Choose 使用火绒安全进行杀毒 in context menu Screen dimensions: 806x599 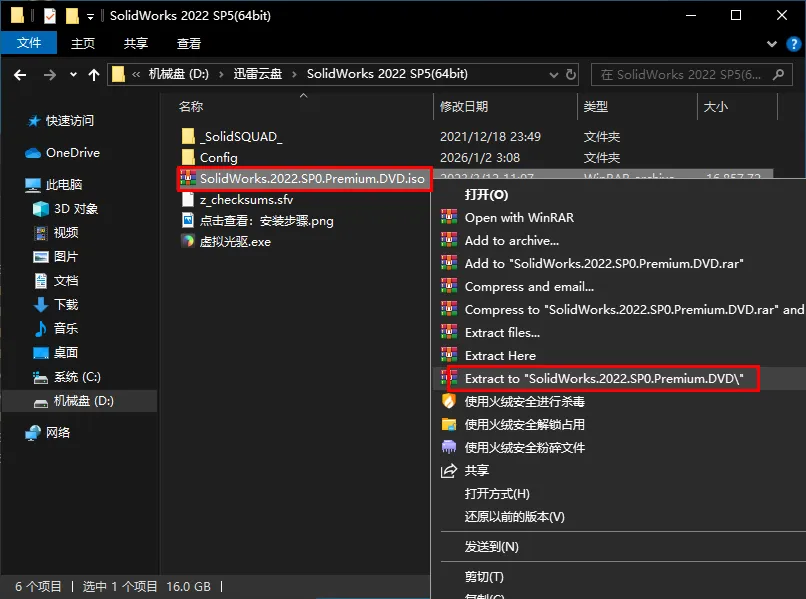[524, 402]
